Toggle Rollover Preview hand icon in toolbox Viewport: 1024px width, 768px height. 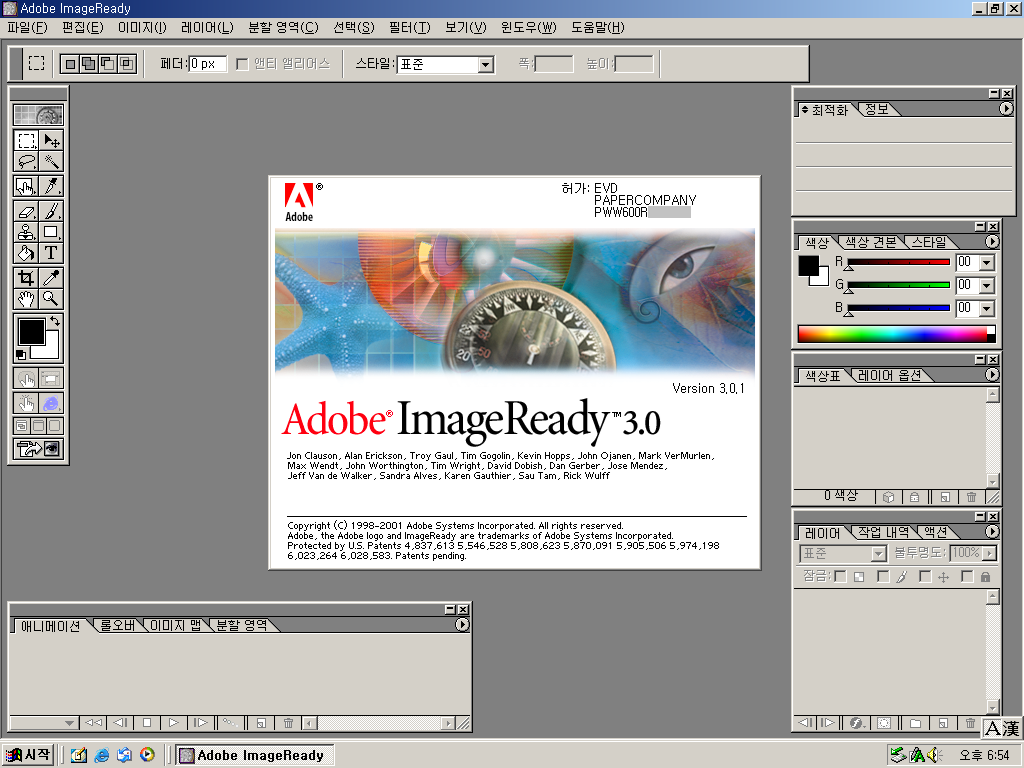click(26, 403)
